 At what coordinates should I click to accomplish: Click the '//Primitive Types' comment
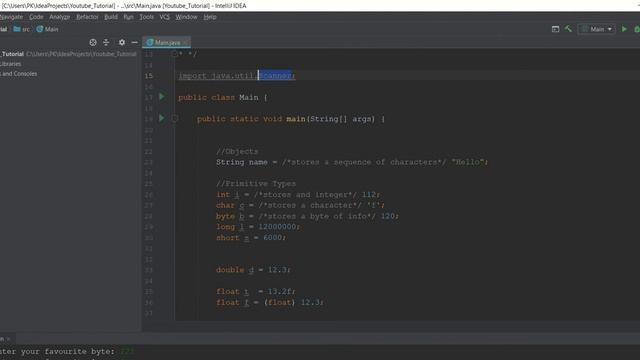[x=256, y=184]
